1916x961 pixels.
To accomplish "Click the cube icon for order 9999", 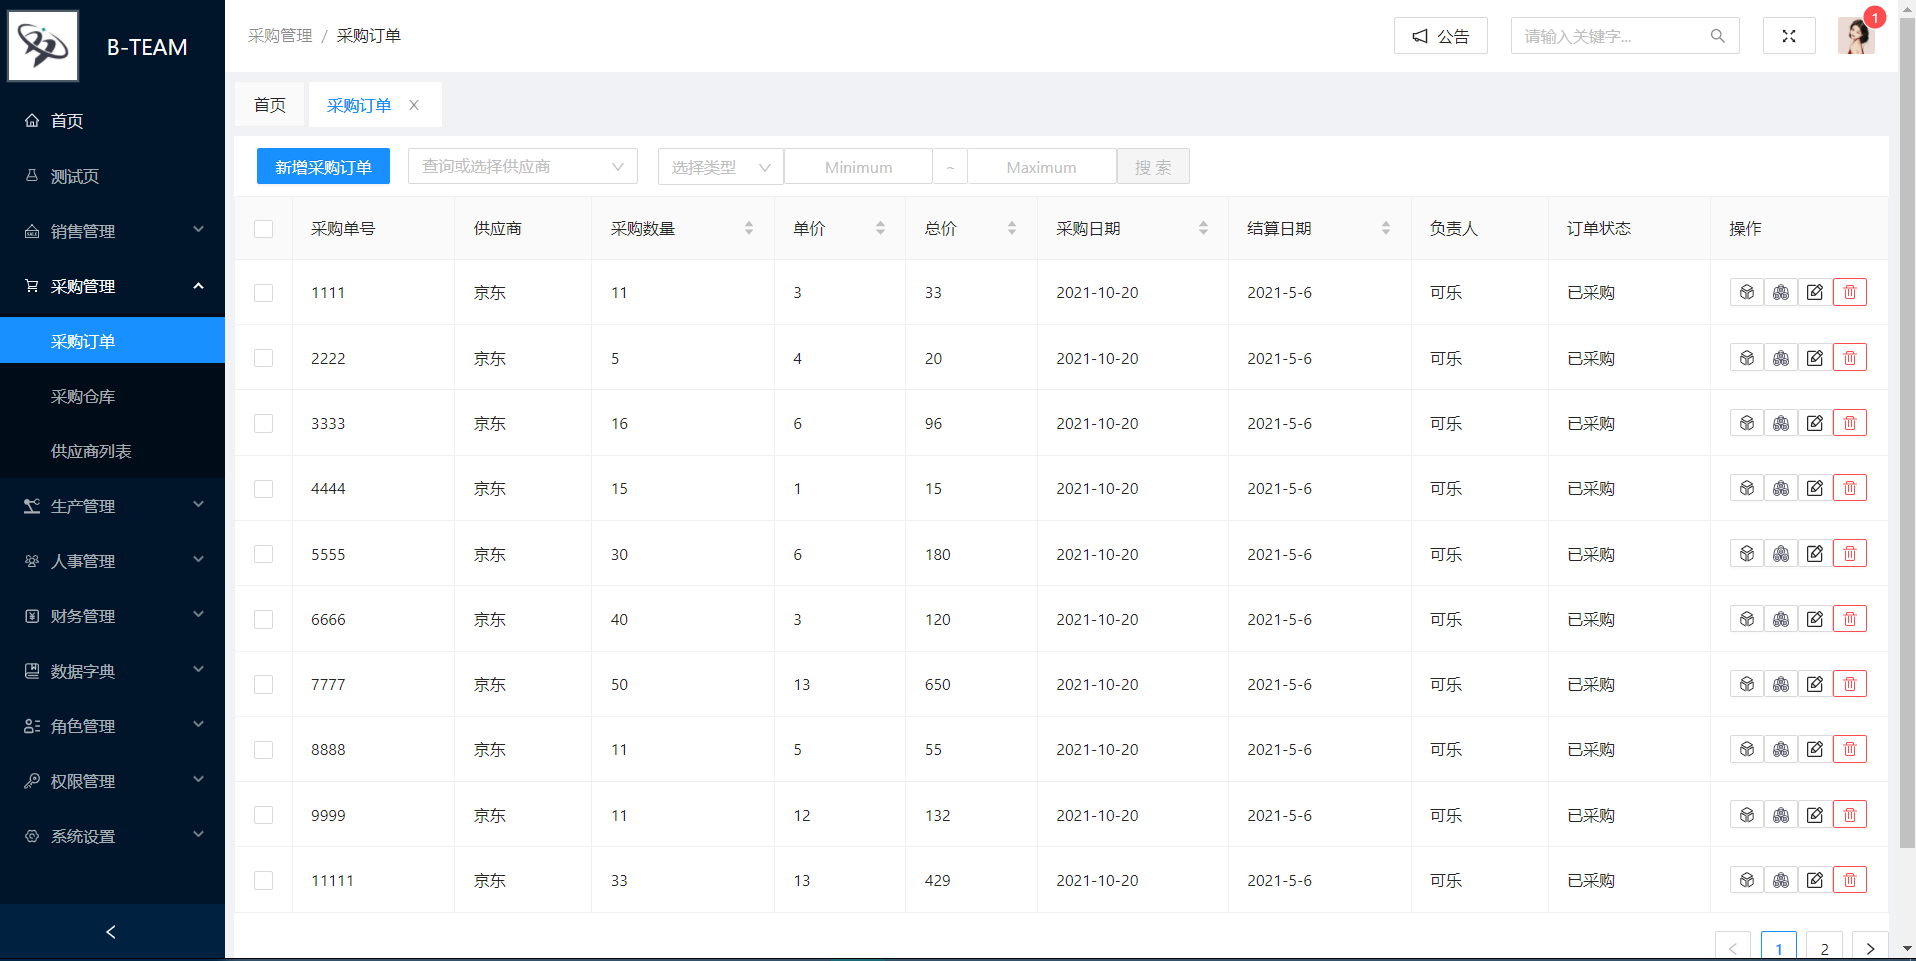I will 1746,815.
